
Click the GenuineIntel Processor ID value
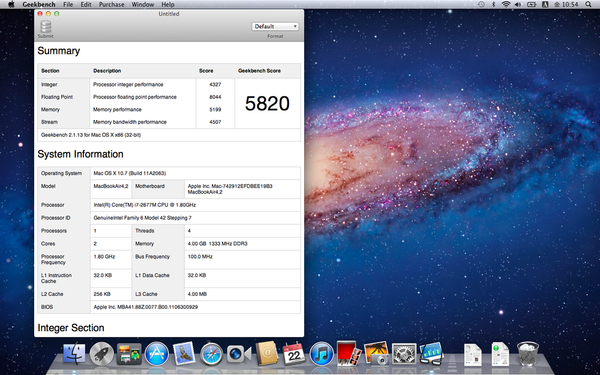pos(142,218)
